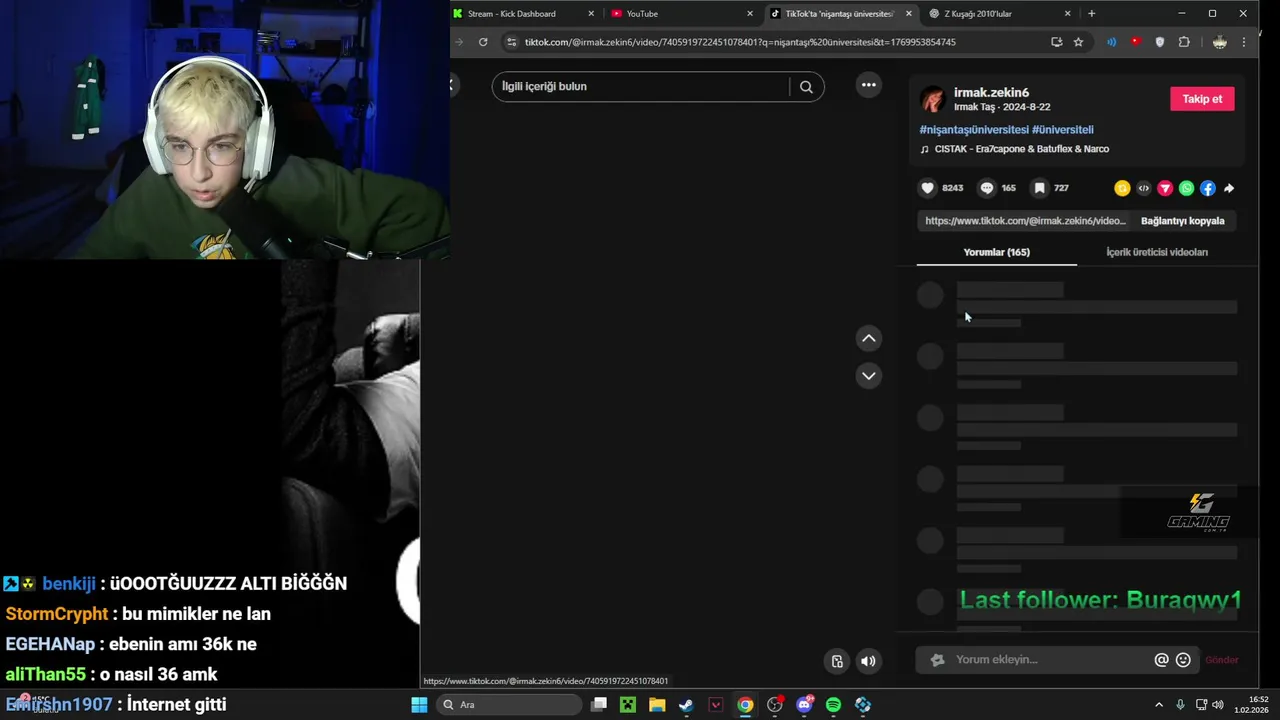Click the share arrow icon
The height and width of the screenshot is (720, 1280).
click(x=1229, y=188)
